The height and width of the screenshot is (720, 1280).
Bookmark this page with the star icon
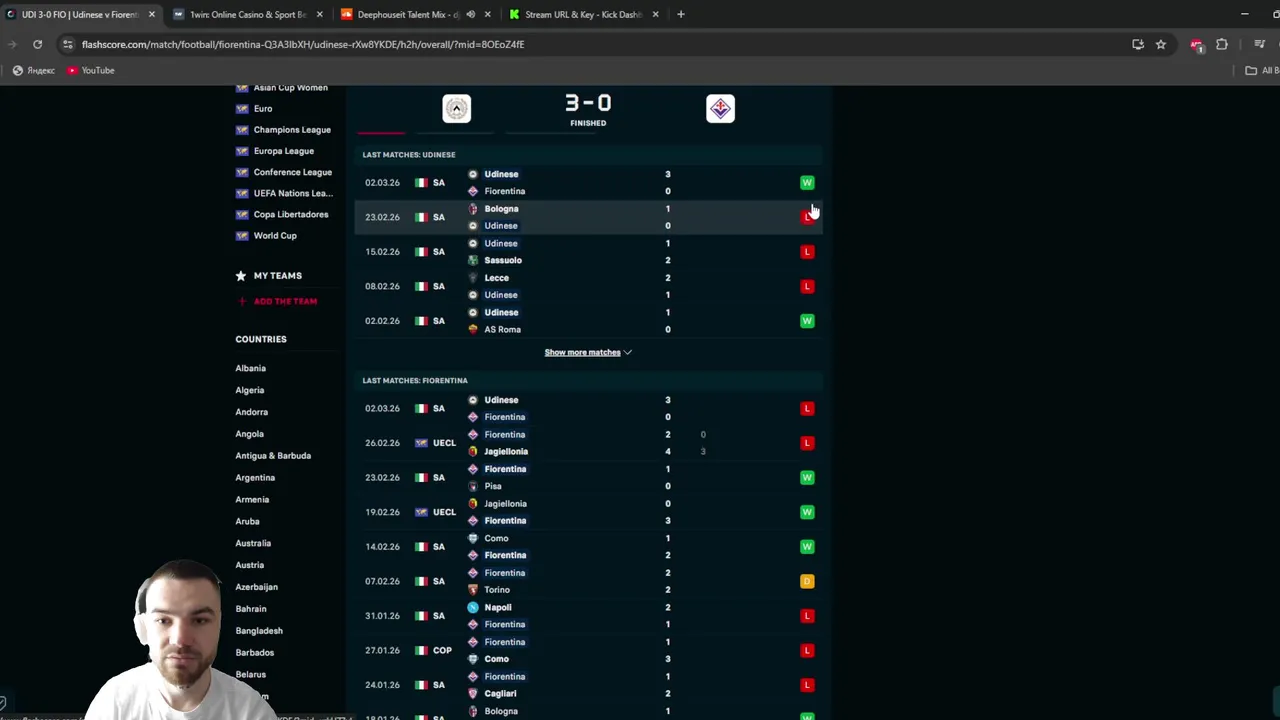[1161, 44]
